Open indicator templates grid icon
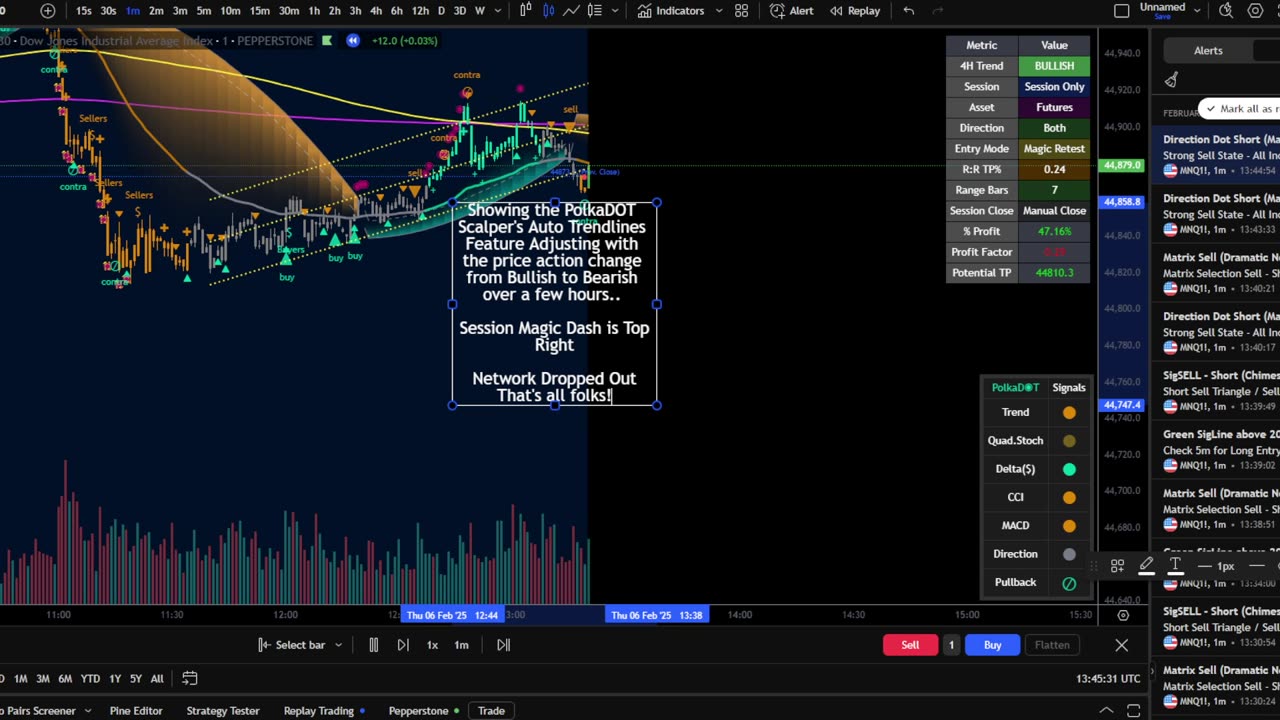This screenshot has width=1280, height=720. coord(742,11)
